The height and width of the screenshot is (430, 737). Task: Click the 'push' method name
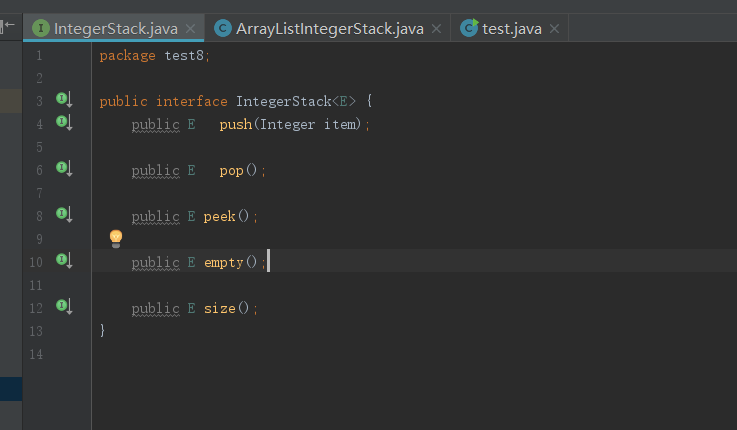click(x=235, y=125)
